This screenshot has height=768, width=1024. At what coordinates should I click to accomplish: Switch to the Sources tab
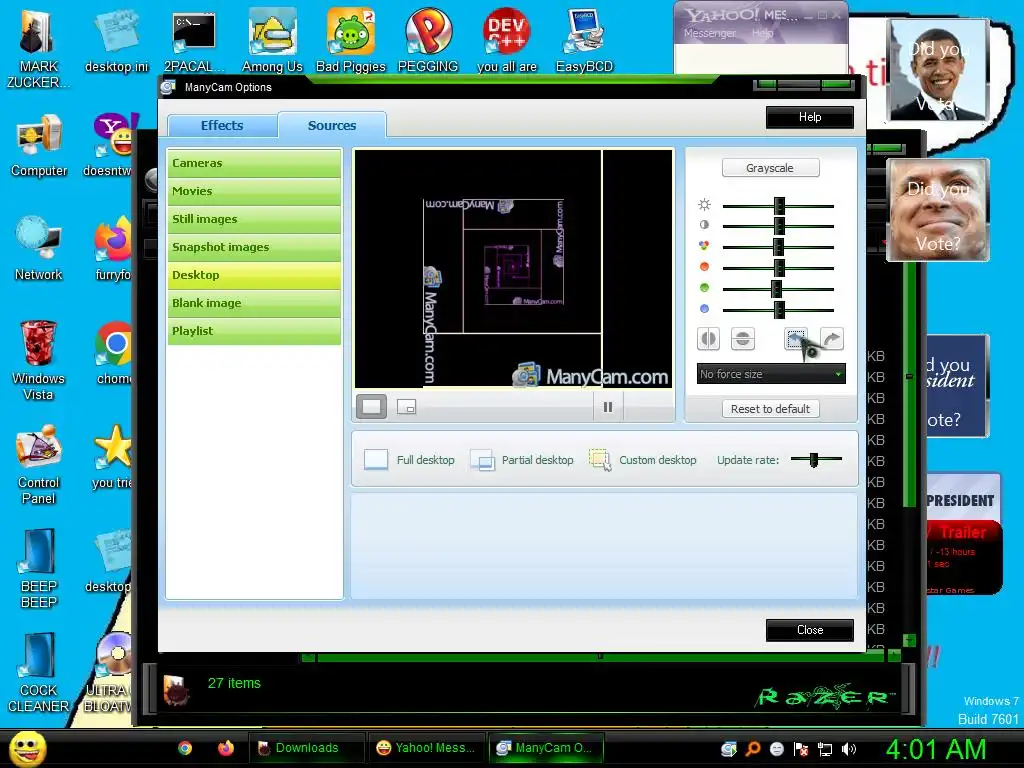332,125
